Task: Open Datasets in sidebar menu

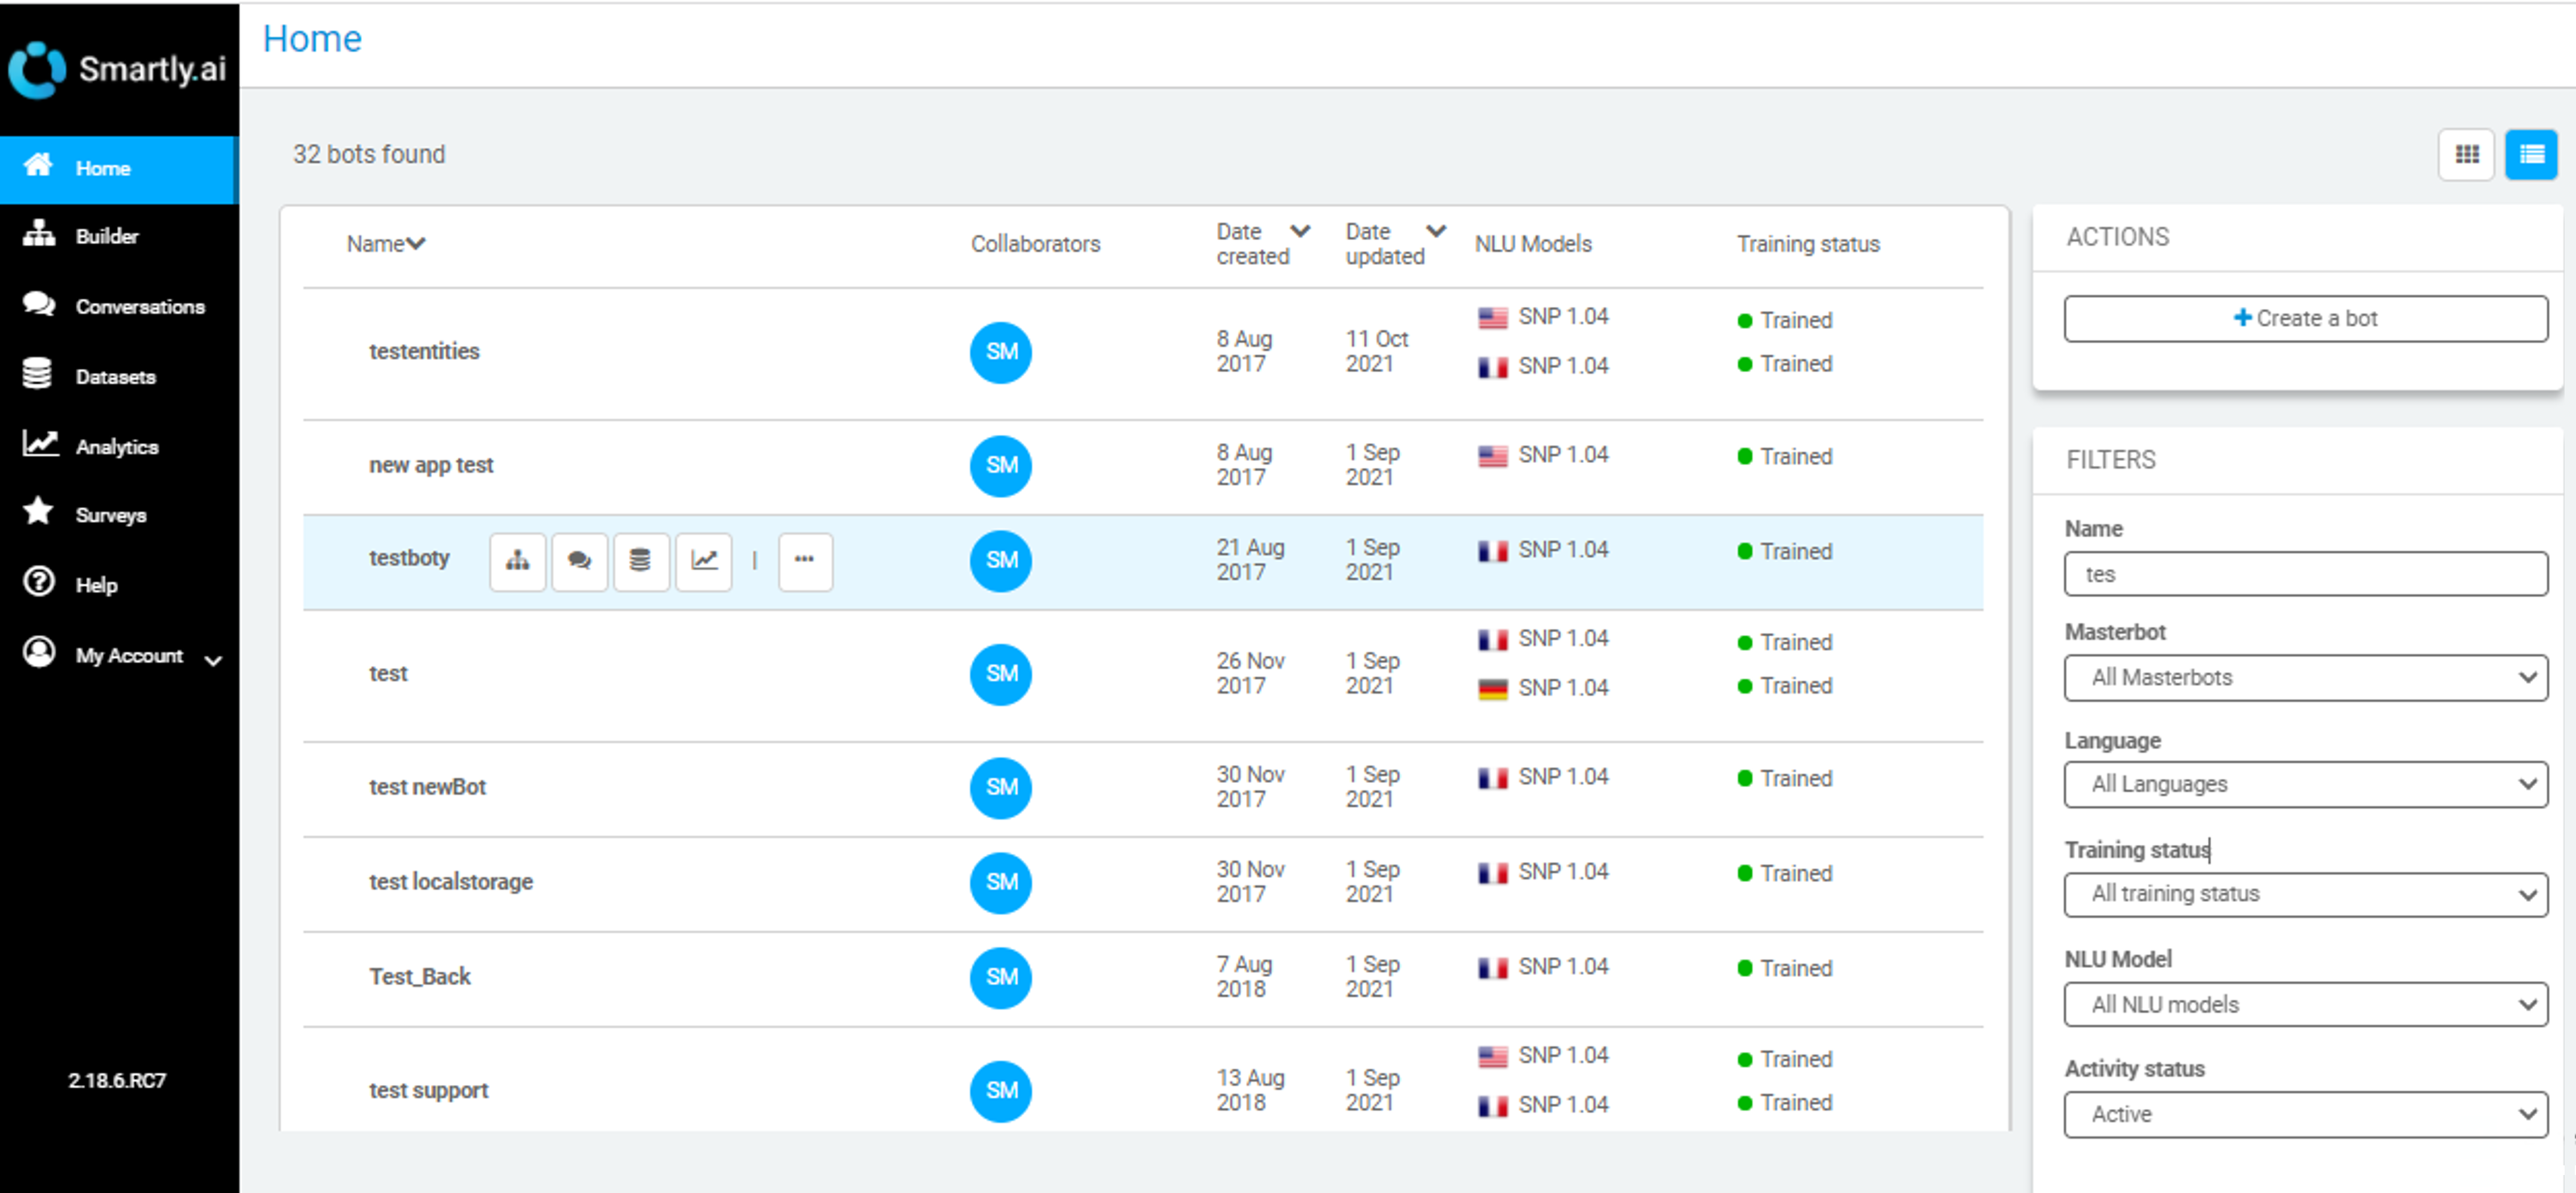Action: pos(115,377)
